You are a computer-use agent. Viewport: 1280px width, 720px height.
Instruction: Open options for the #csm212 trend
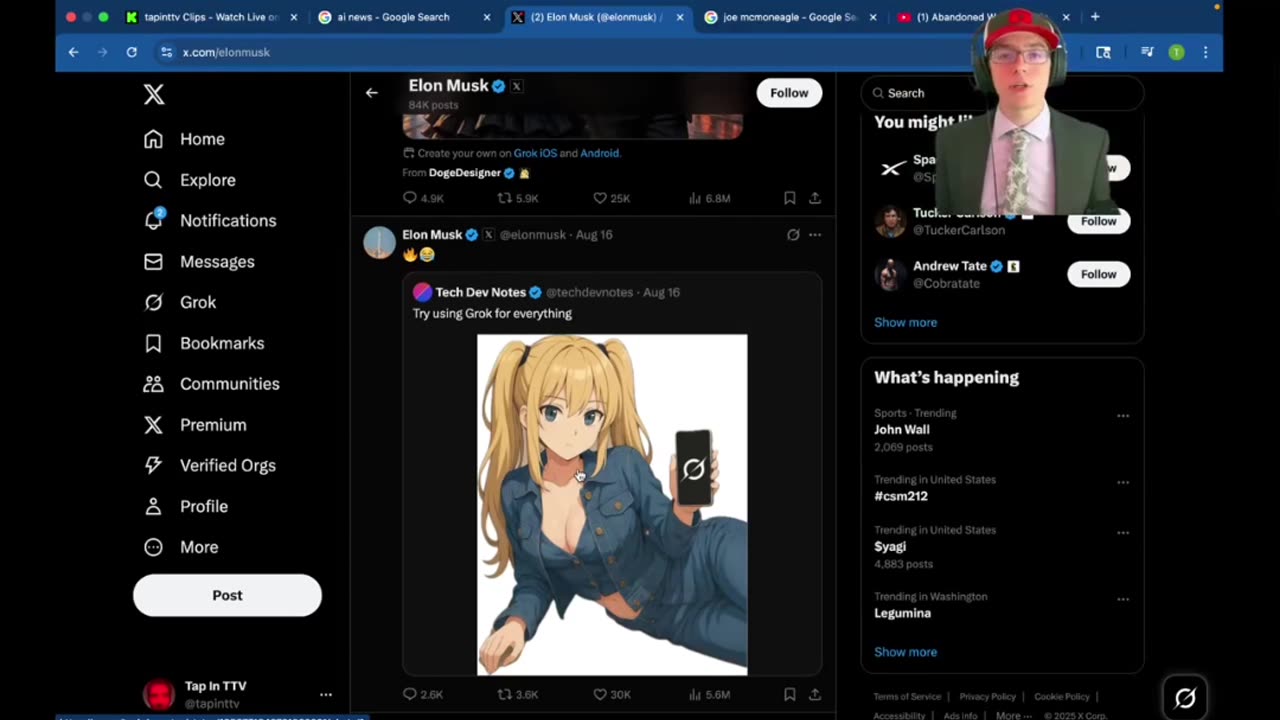1123,482
